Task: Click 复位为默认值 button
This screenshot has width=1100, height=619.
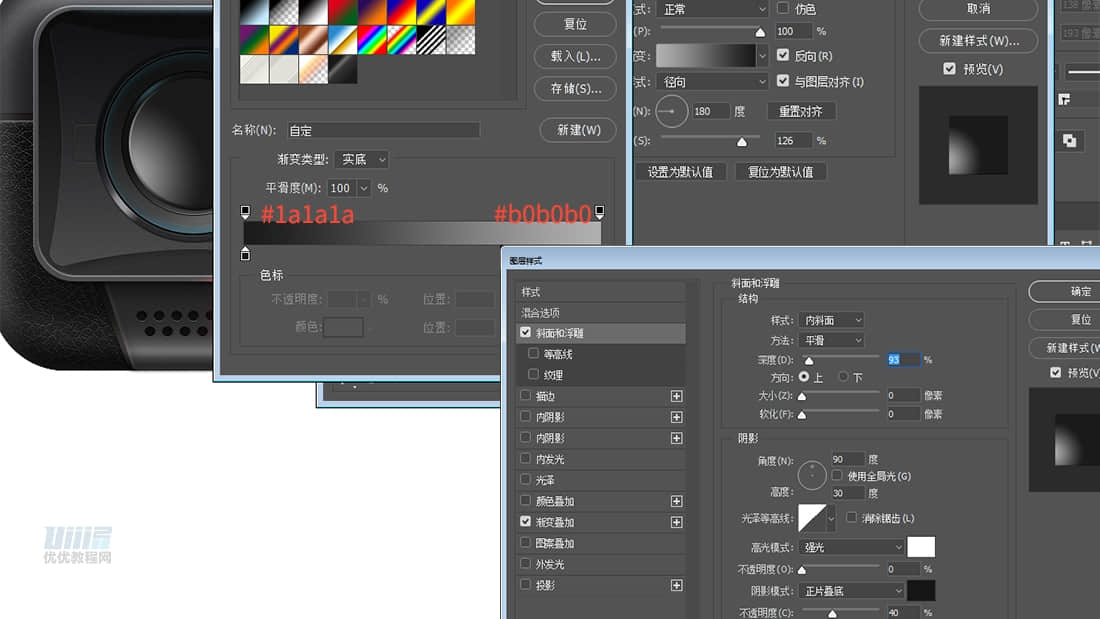Action: coord(780,172)
